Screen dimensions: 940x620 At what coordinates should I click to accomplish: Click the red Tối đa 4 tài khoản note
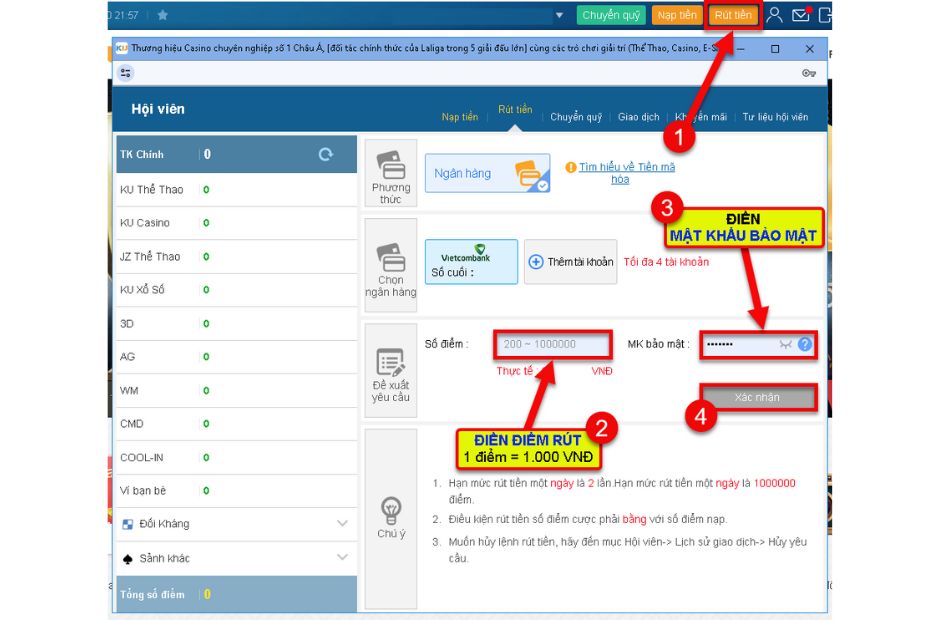666,262
